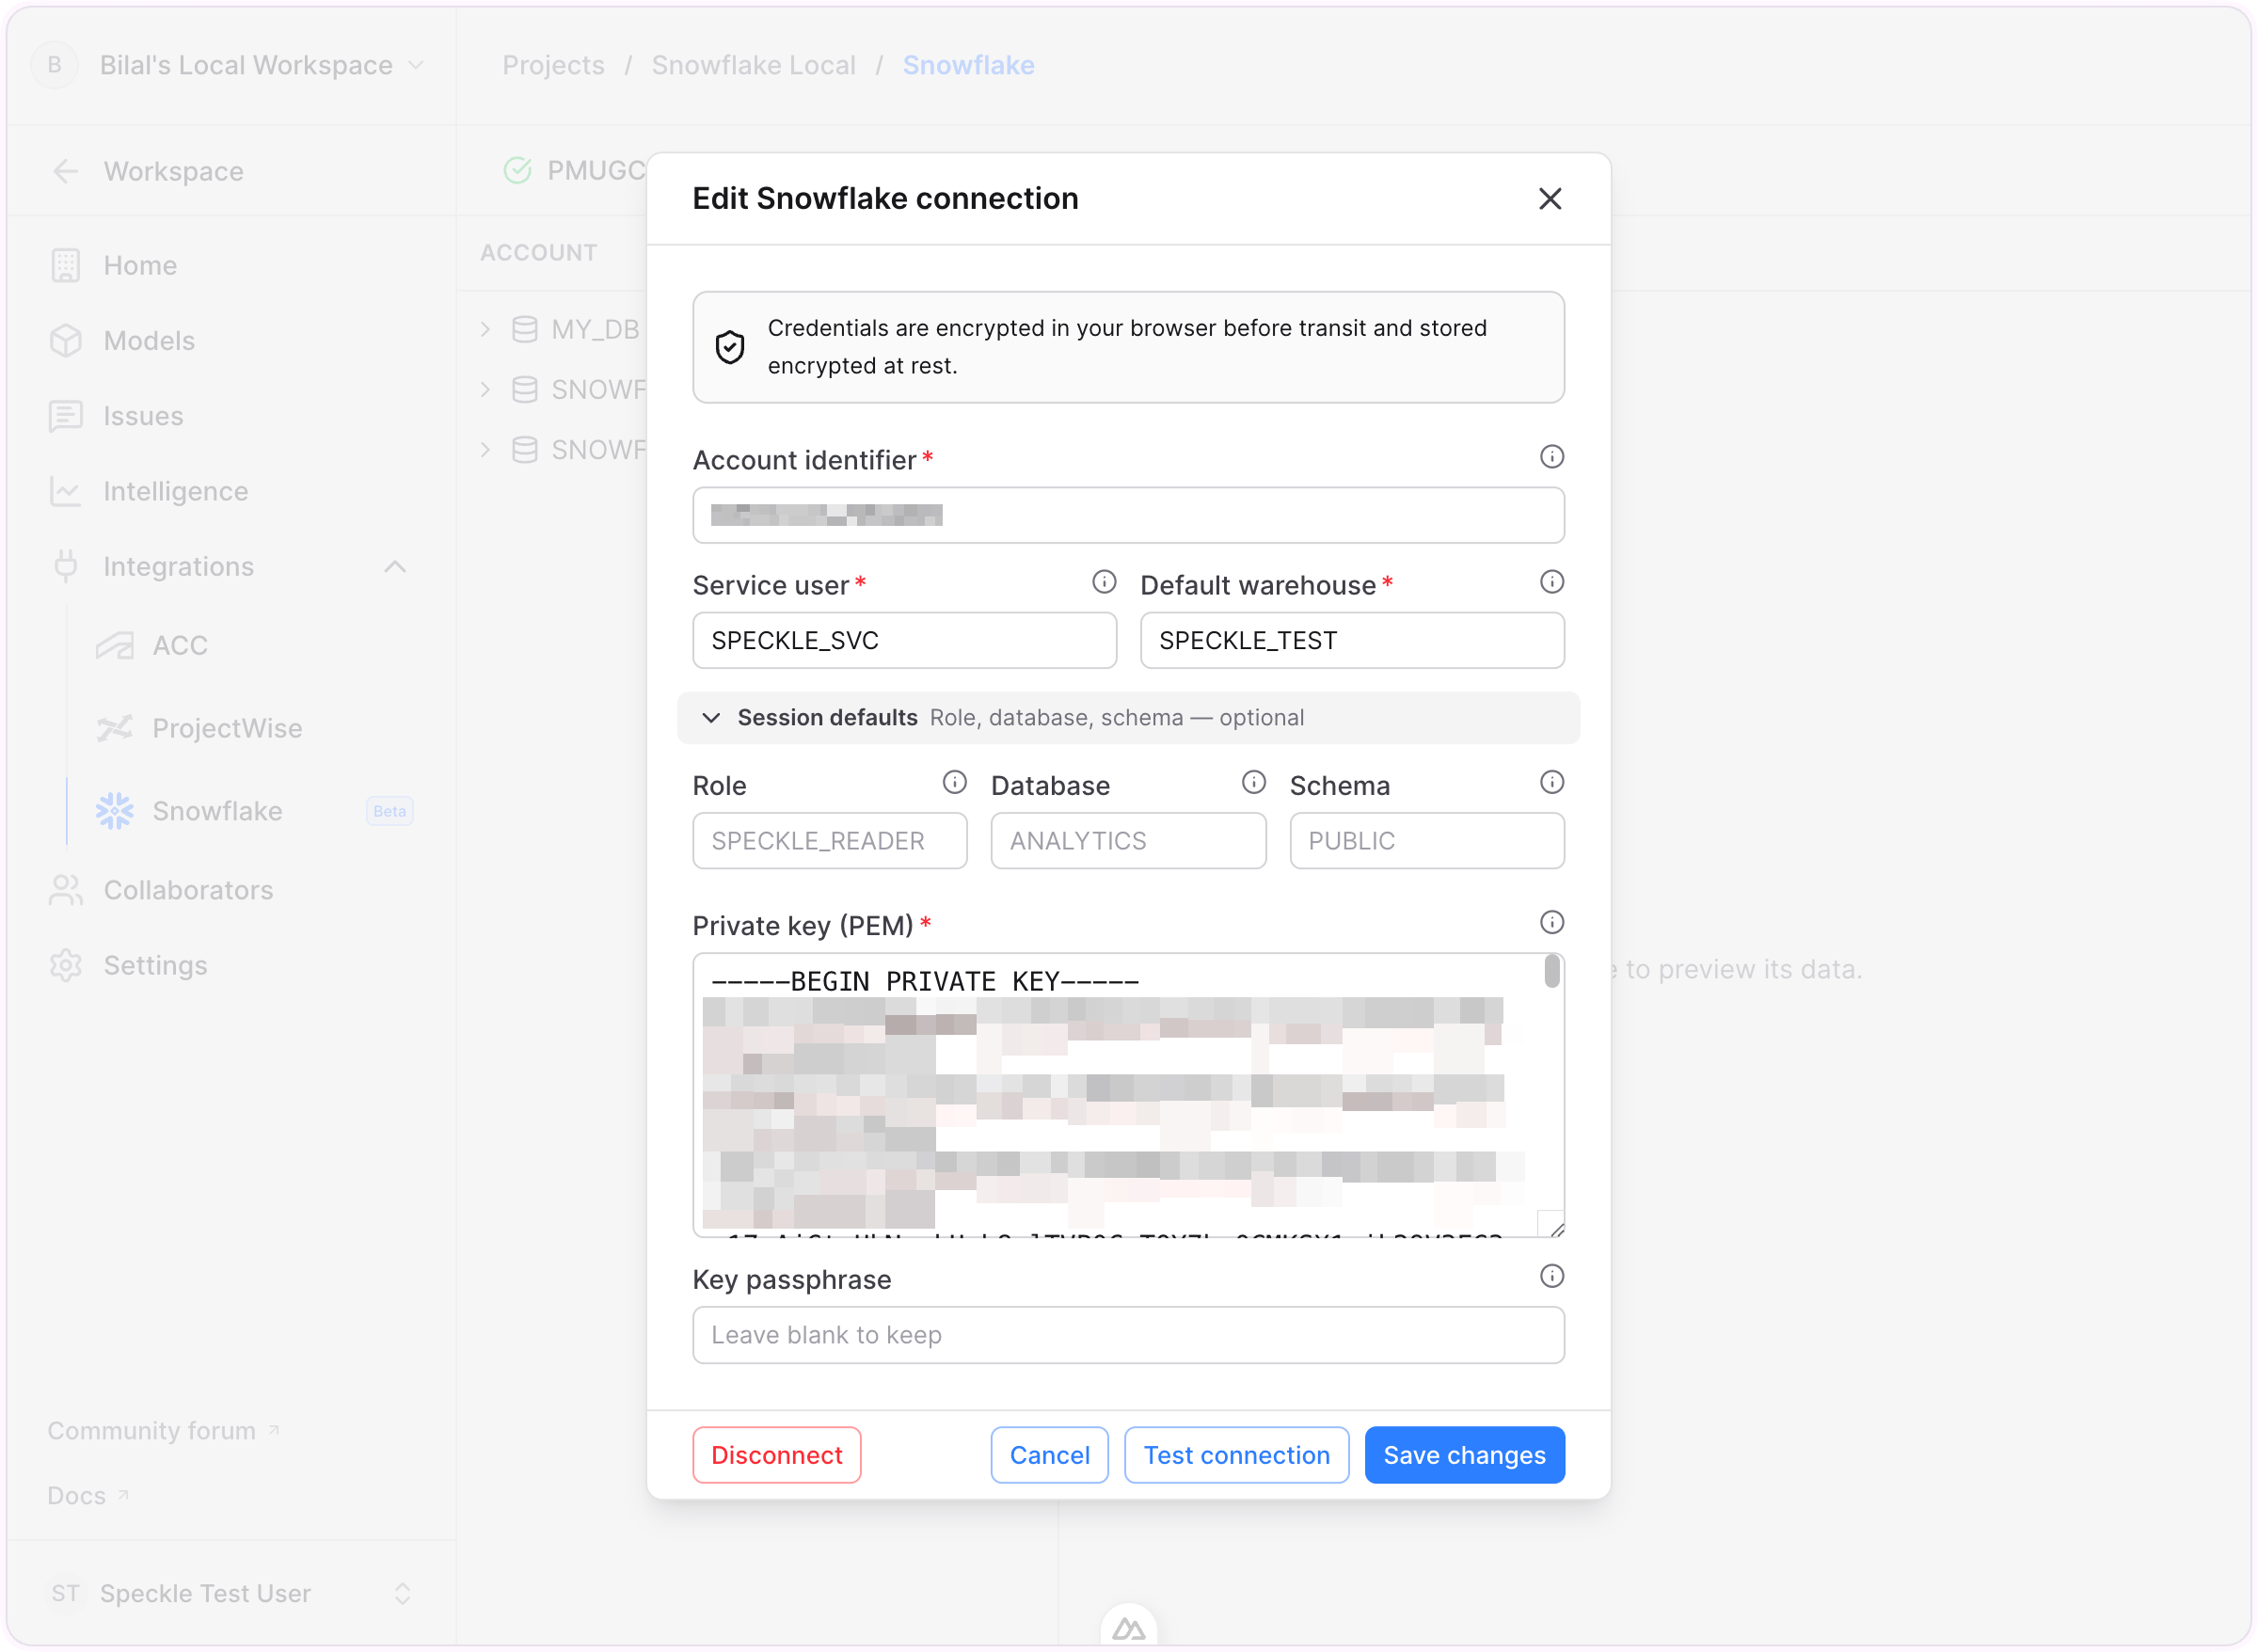Click the Home icon in sidebar
2258x1652 pixels.
pyautogui.click(x=66, y=265)
